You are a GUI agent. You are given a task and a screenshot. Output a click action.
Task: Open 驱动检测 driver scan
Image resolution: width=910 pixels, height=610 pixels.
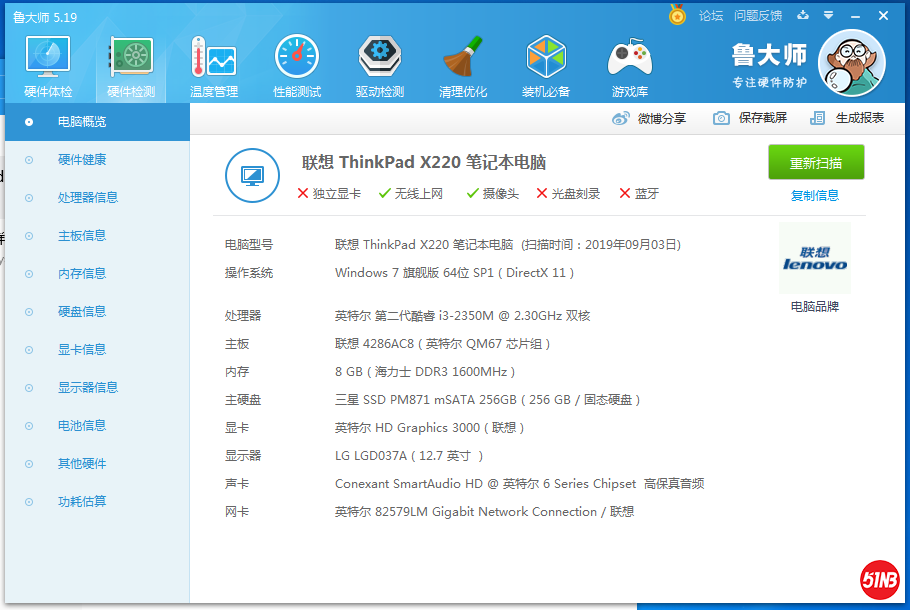(378, 63)
